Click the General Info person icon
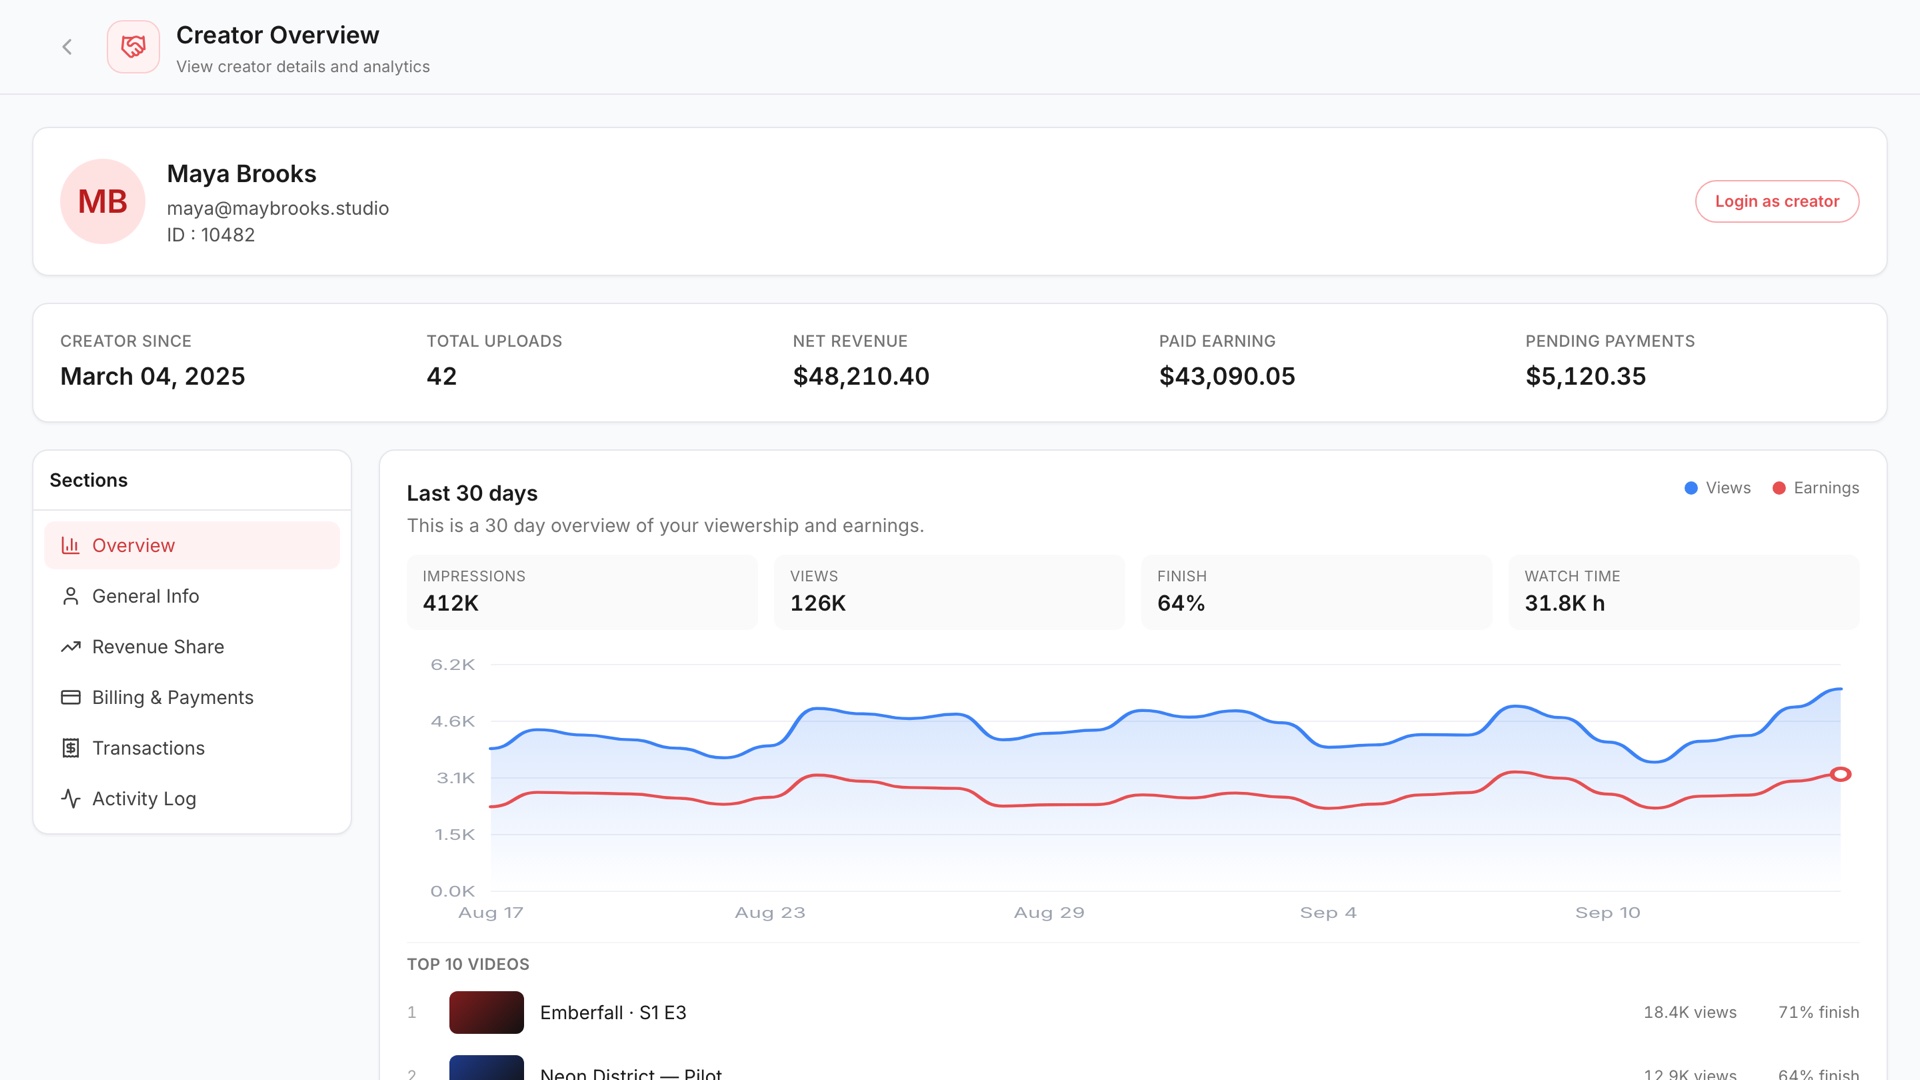This screenshot has width=1920, height=1080. 70,596
